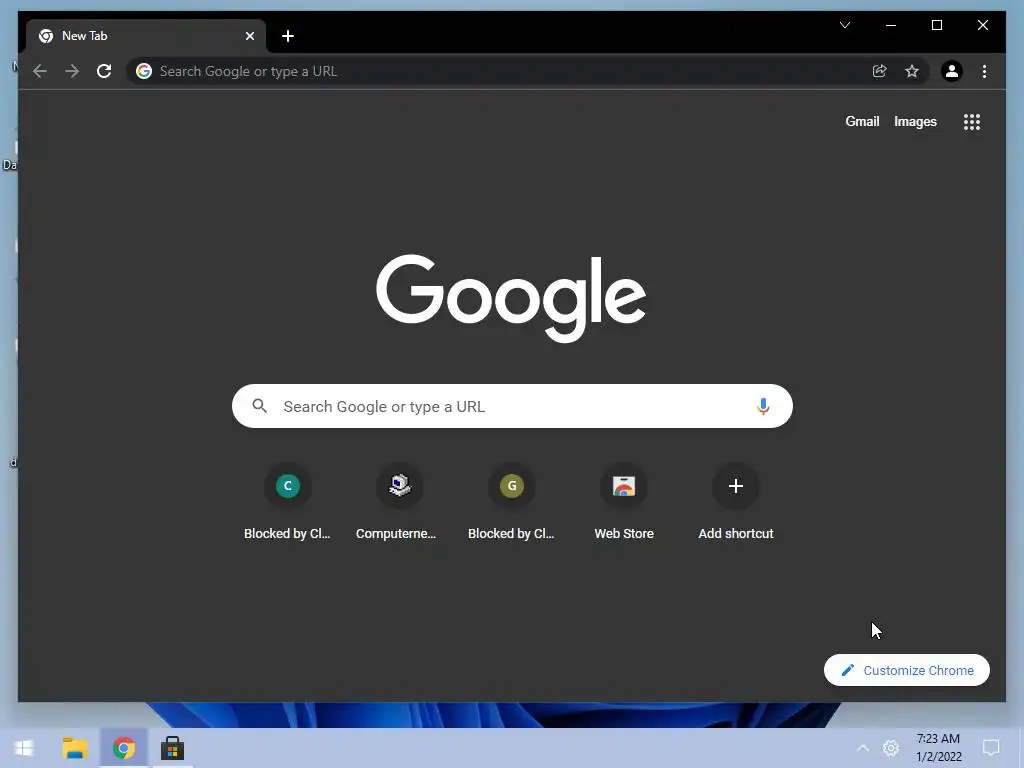Click the Google icon in address bar

point(144,71)
